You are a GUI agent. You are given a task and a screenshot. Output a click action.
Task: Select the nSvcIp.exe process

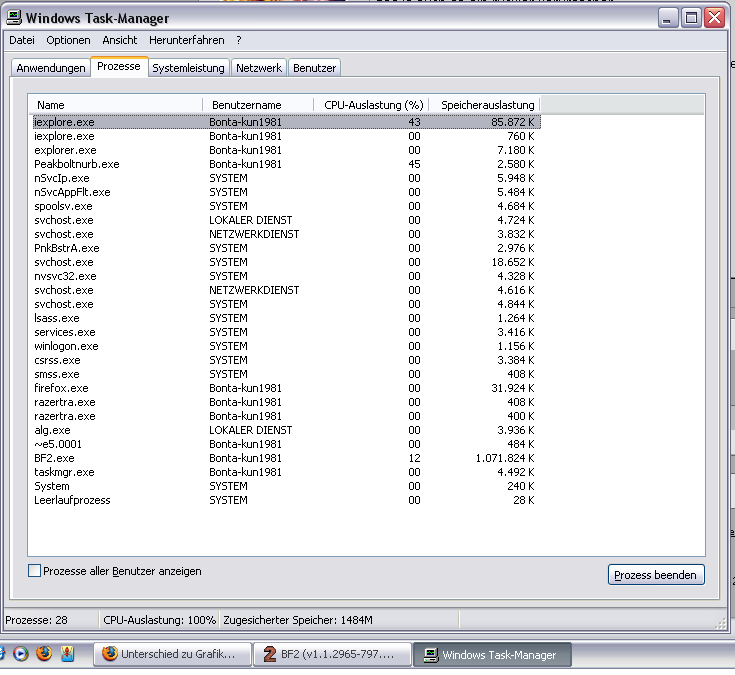[x=286, y=178]
